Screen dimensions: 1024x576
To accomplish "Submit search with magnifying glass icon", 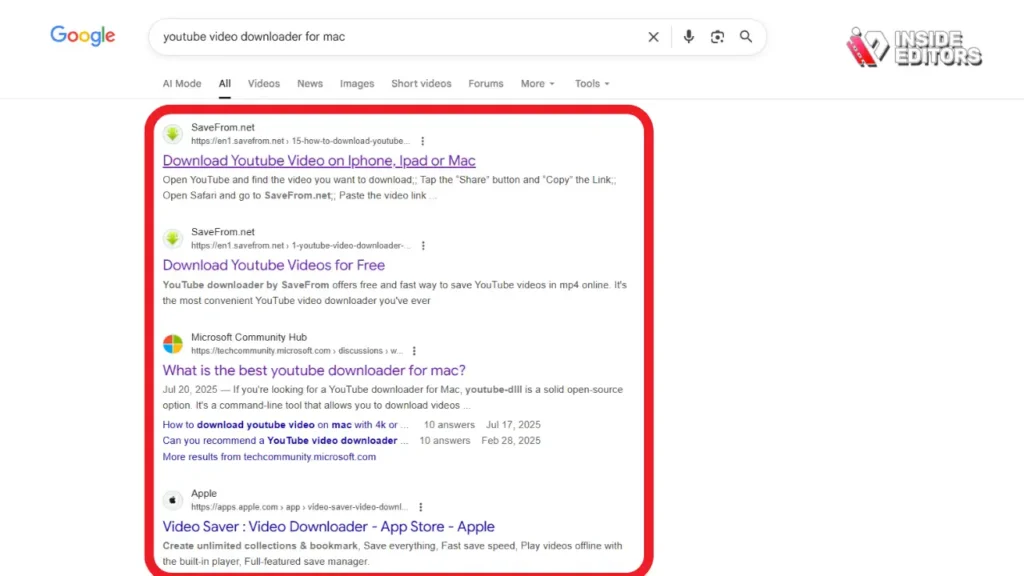I will coord(746,37).
